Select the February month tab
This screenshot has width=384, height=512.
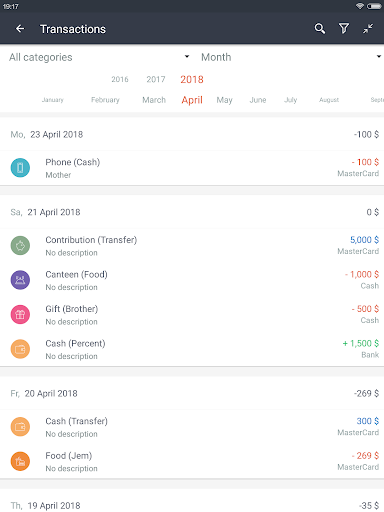point(105,100)
